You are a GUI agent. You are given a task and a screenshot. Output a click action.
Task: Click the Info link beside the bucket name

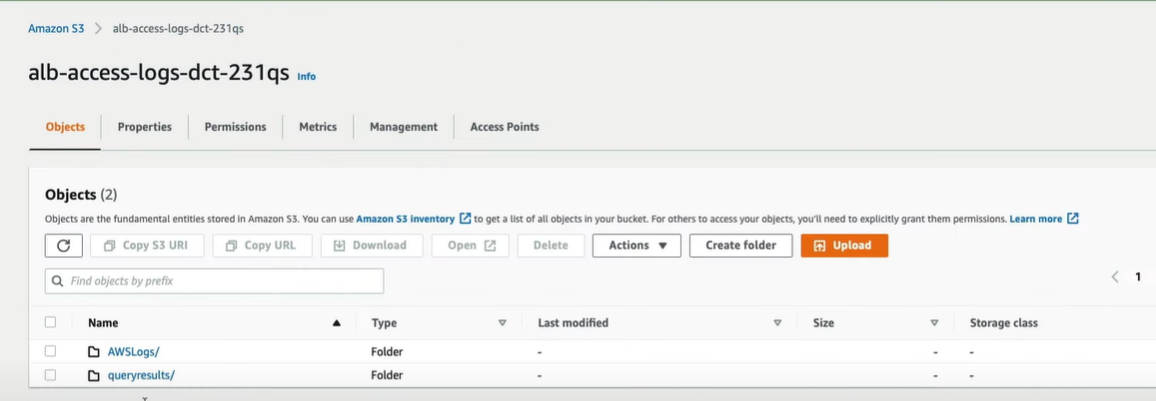coord(306,77)
